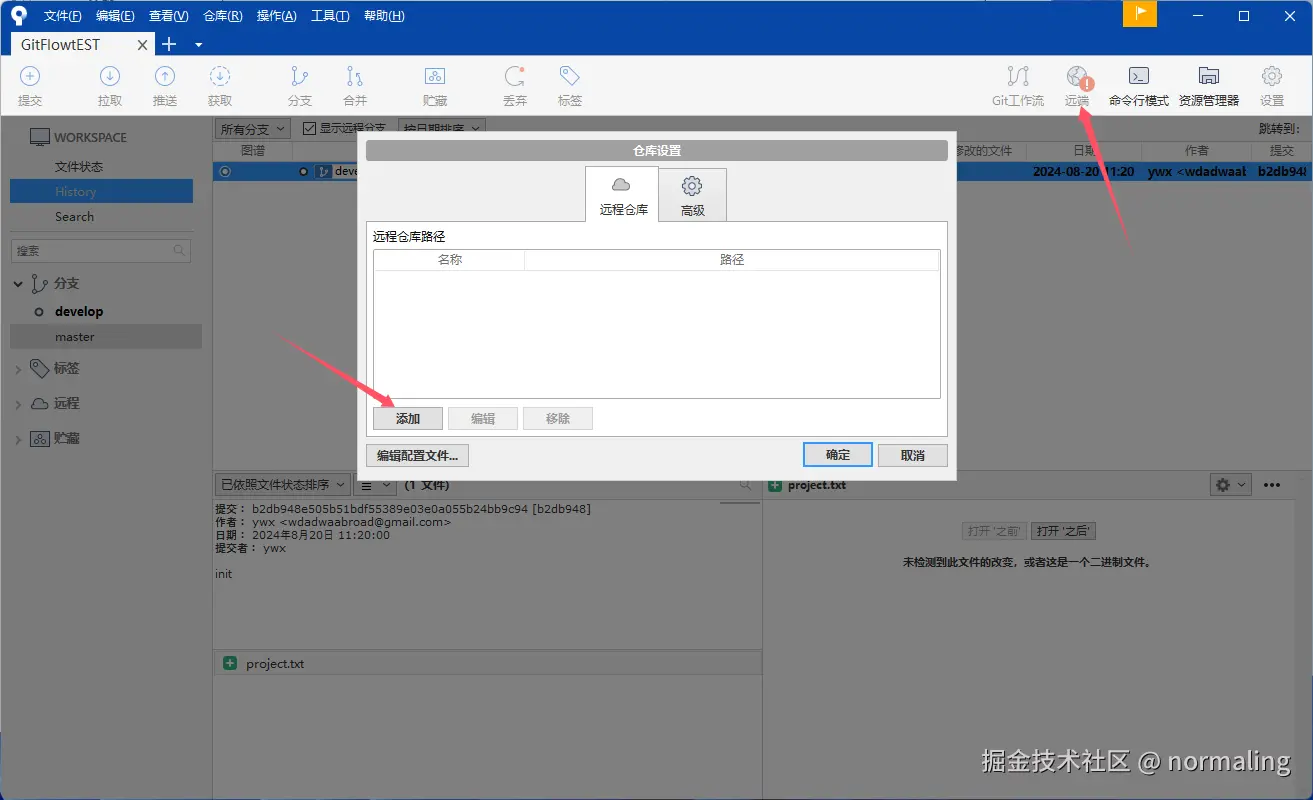
Task: Select History in the sidebar
Action: (101, 191)
